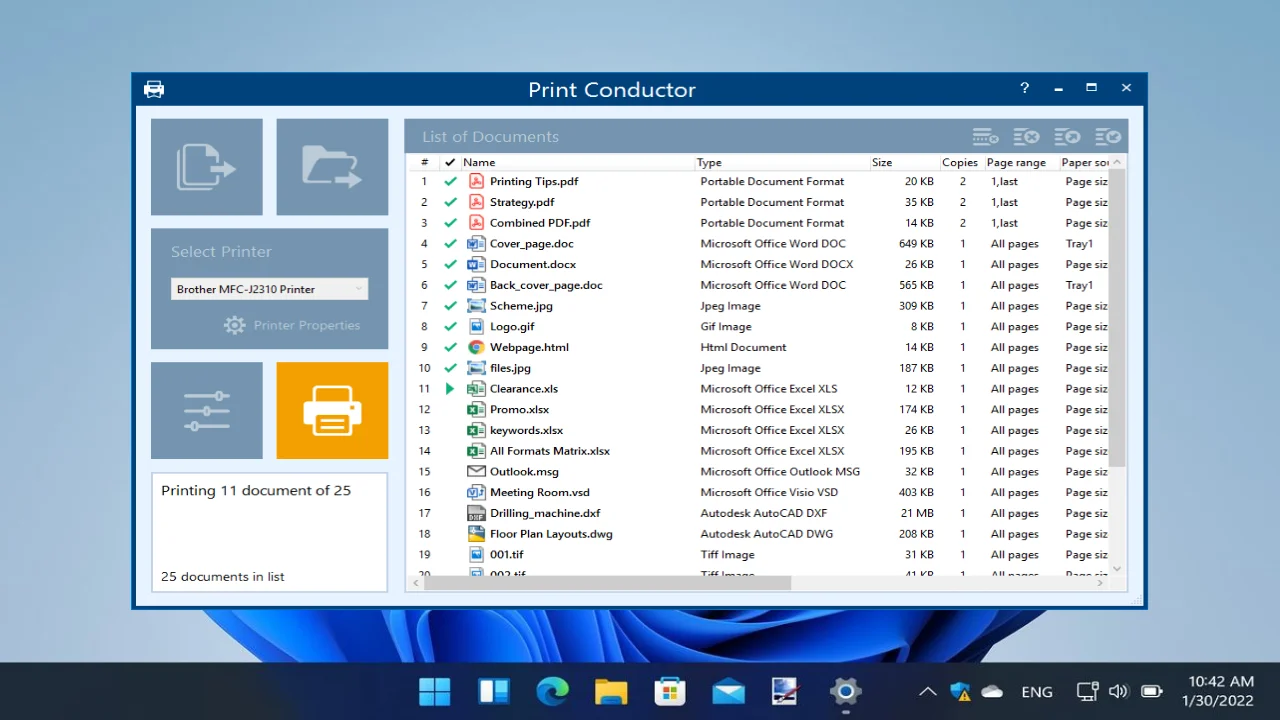Toggle the check mark for Strategy.pdf
Screen dimensions: 1280x720
pos(450,202)
